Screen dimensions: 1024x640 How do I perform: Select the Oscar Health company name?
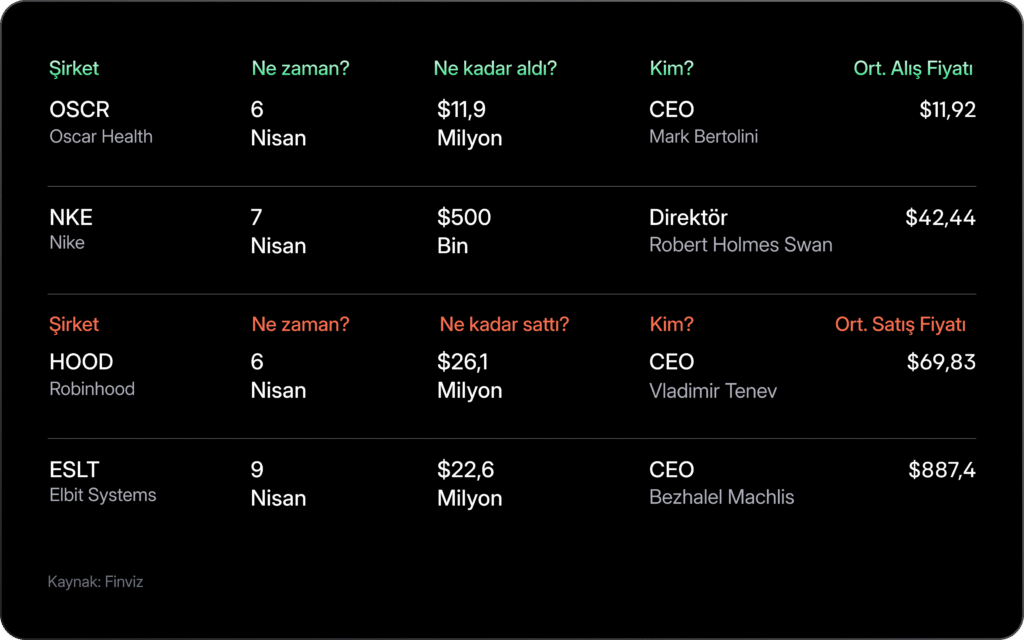pyautogui.click(x=101, y=137)
